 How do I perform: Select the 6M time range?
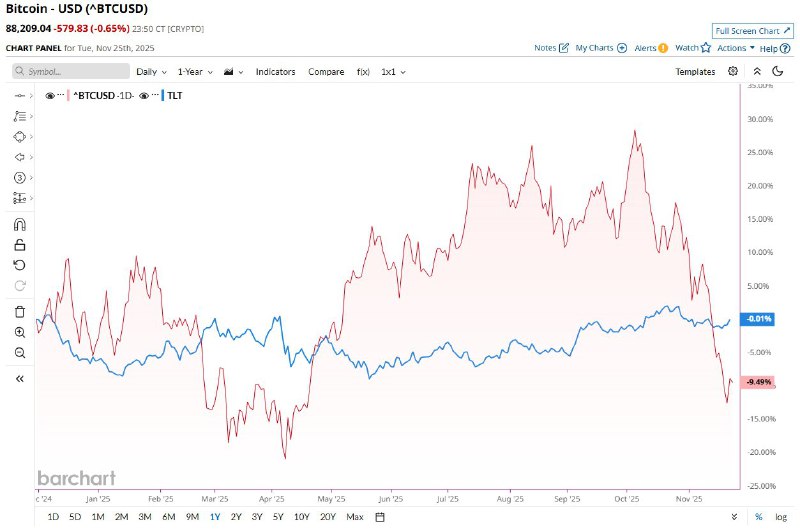[x=169, y=516]
